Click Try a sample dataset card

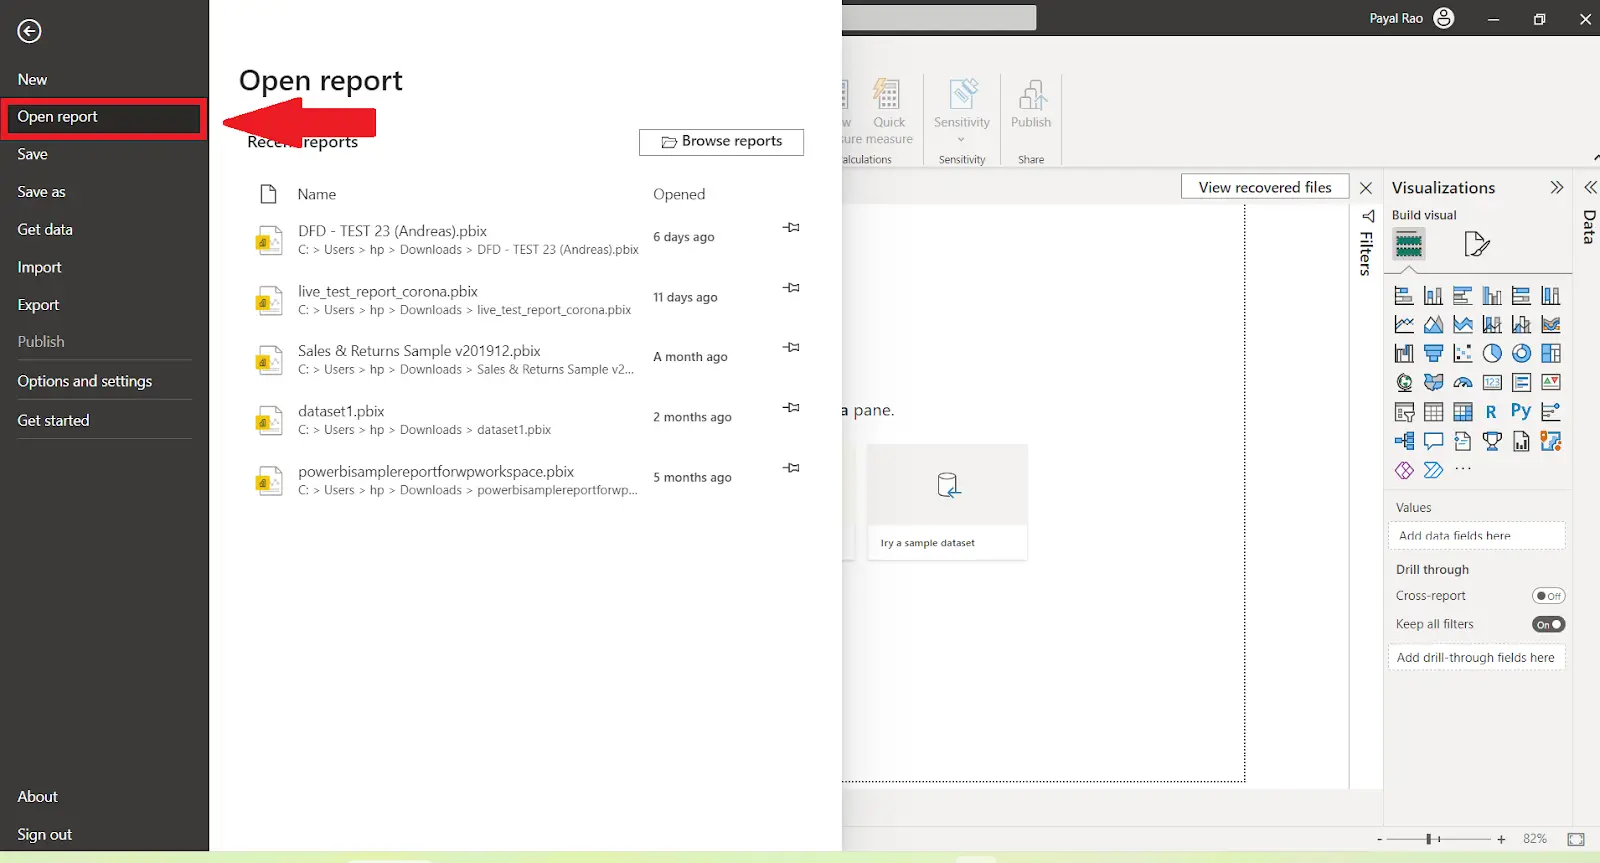[947, 502]
